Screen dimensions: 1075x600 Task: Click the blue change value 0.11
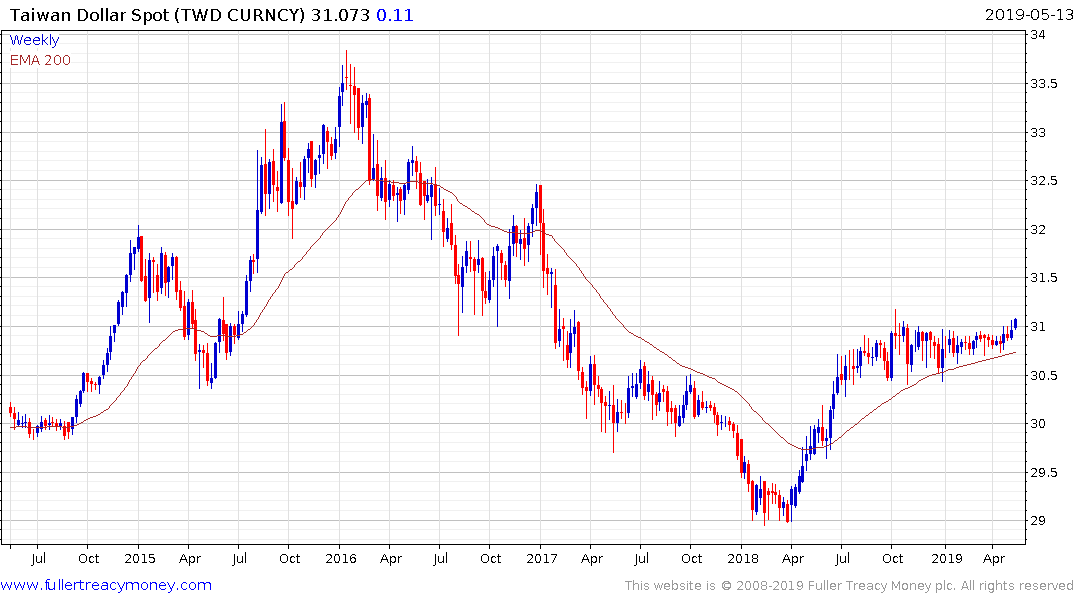tap(395, 14)
